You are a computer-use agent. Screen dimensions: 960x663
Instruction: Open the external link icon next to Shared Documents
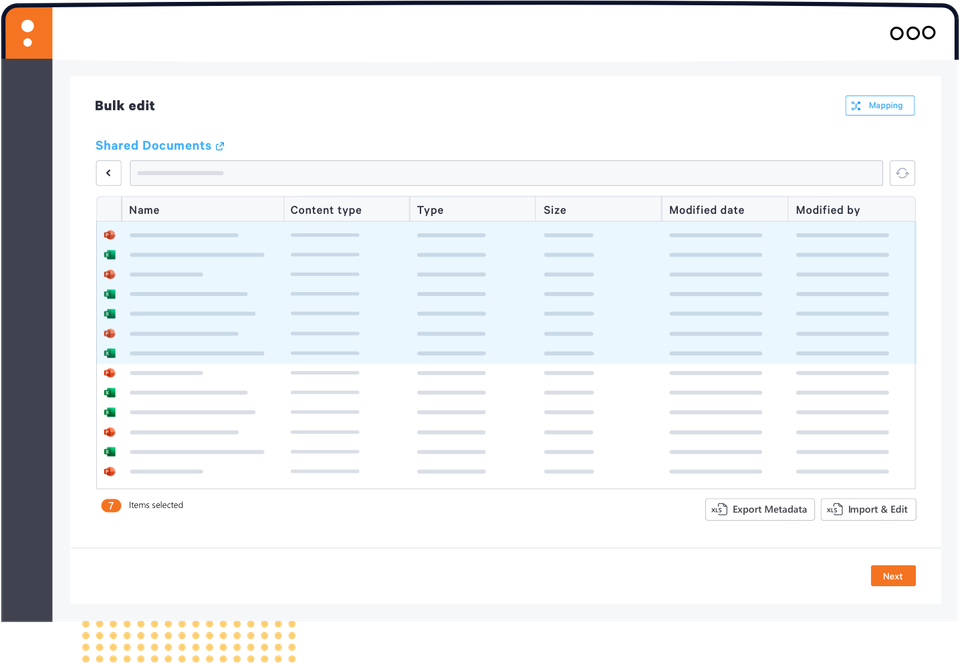pyautogui.click(x=220, y=145)
